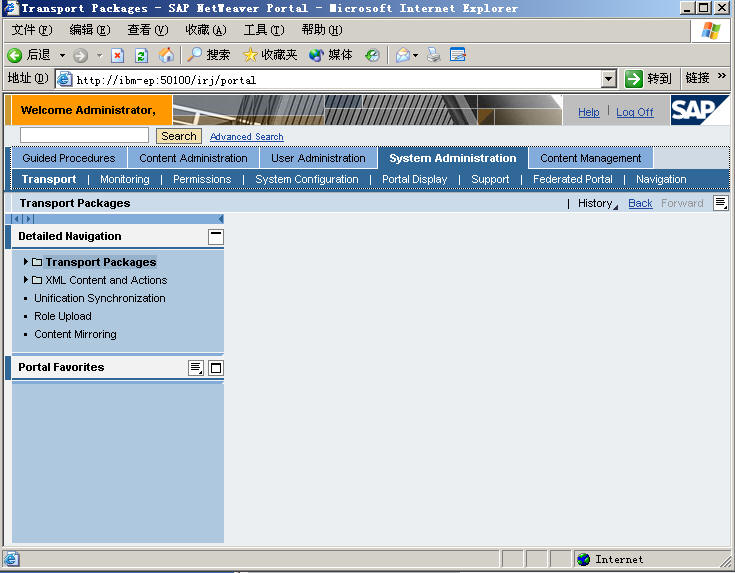Viewport: 735px width, 573px height.
Task: Select the Transport sub-tab
Action: [x=49, y=179]
